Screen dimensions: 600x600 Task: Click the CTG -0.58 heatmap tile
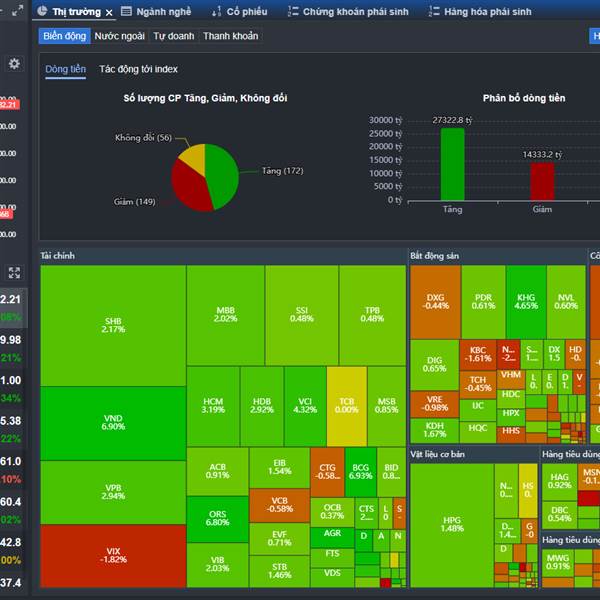pos(328,472)
